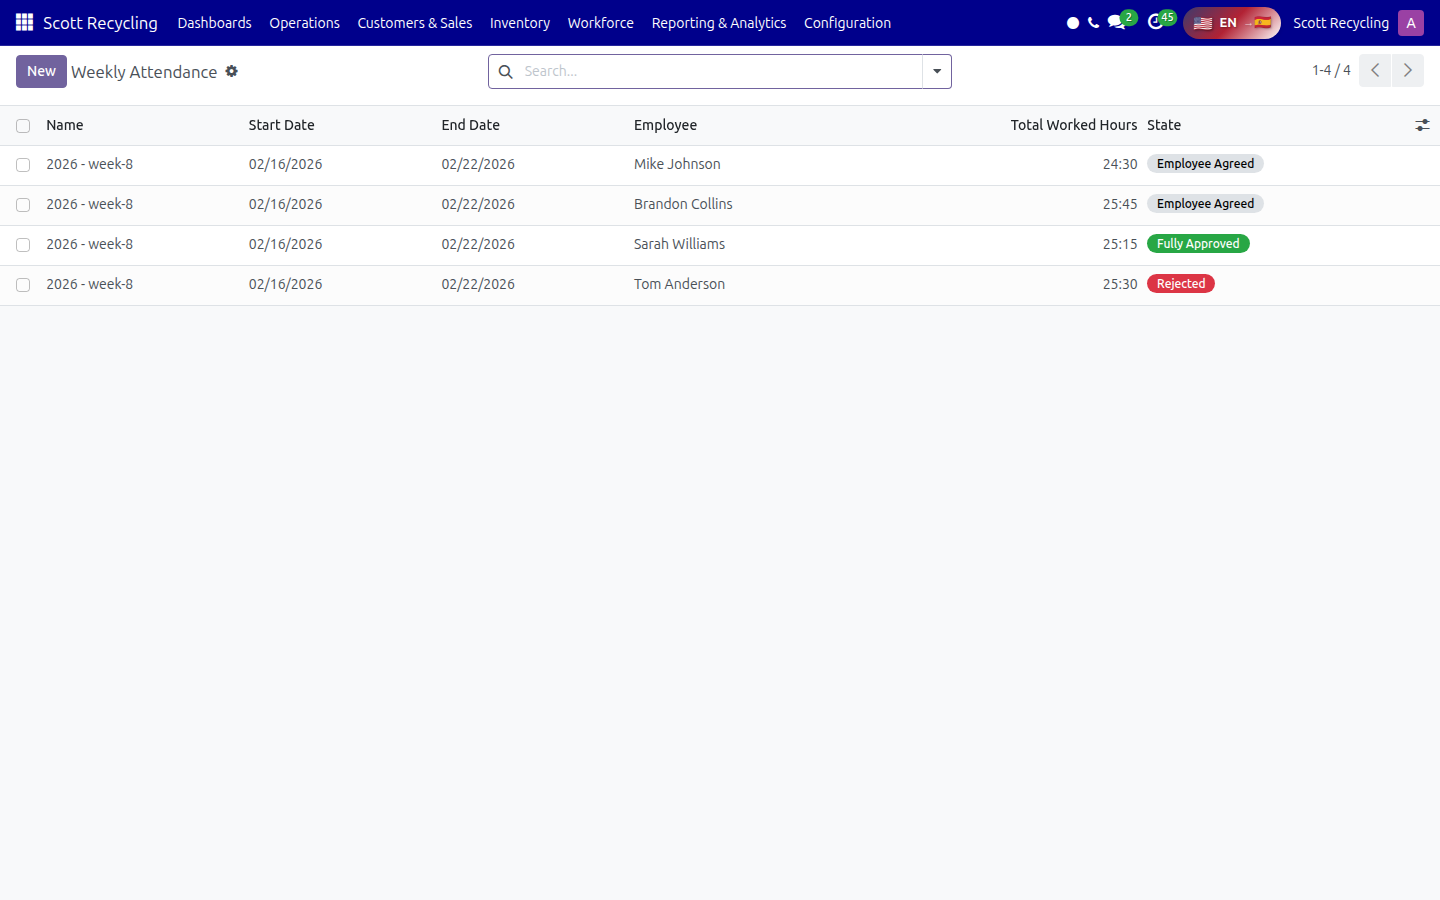This screenshot has height=900, width=1440.
Task: Click the 1-4 / 4 pager counter
Action: click(1331, 70)
